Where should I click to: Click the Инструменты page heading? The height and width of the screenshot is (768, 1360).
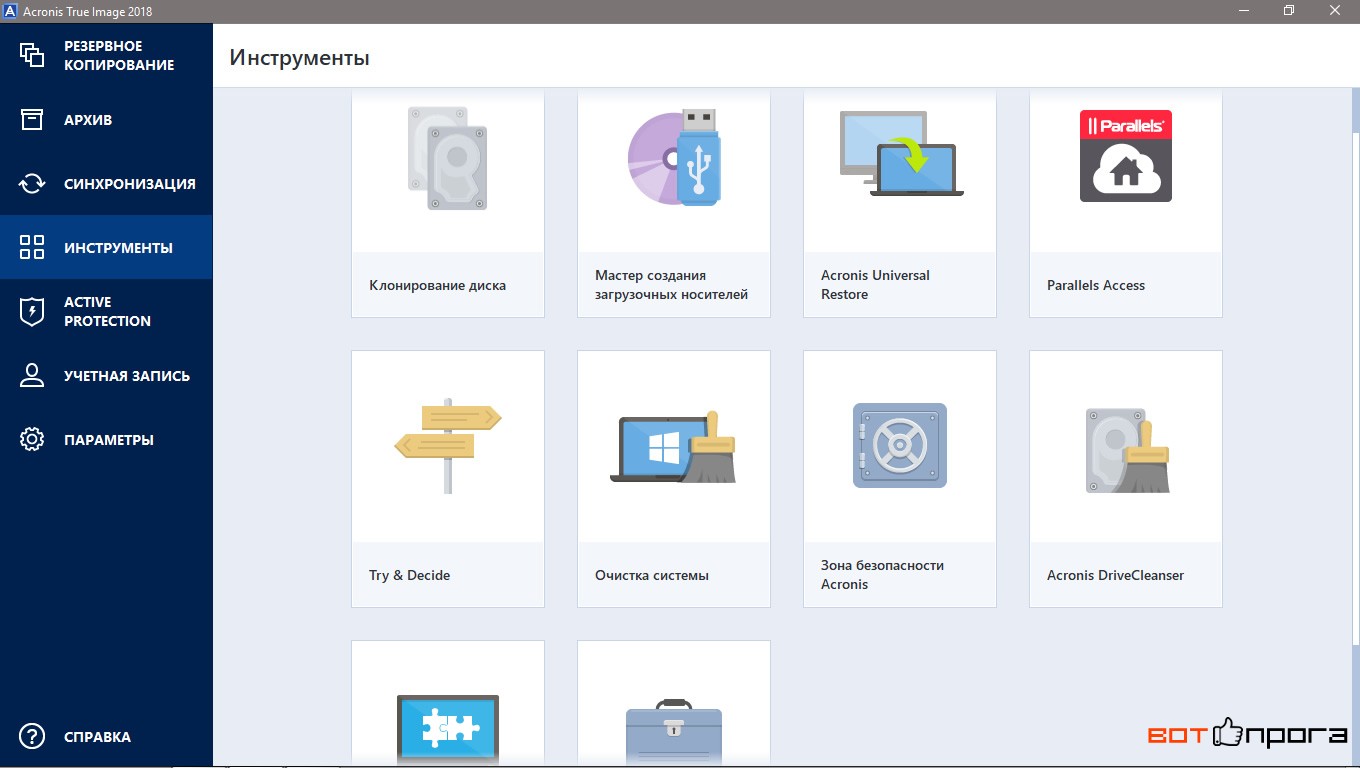pyautogui.click(x=299, y=57)
